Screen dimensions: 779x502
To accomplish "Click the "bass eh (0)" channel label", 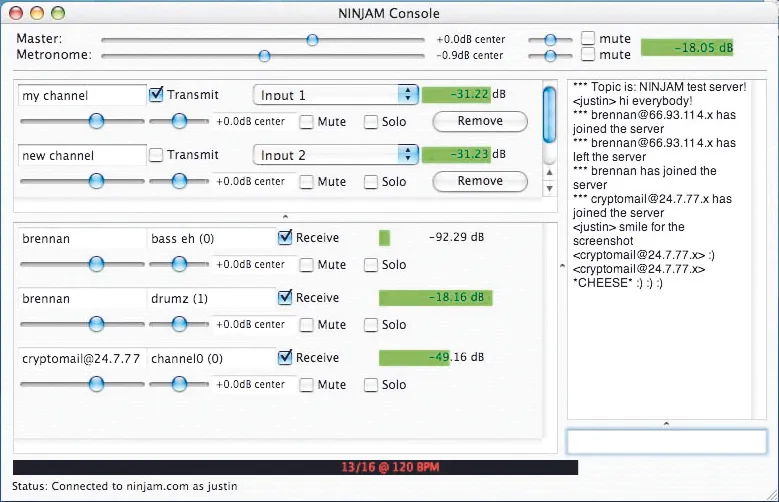I will [182, 239].
